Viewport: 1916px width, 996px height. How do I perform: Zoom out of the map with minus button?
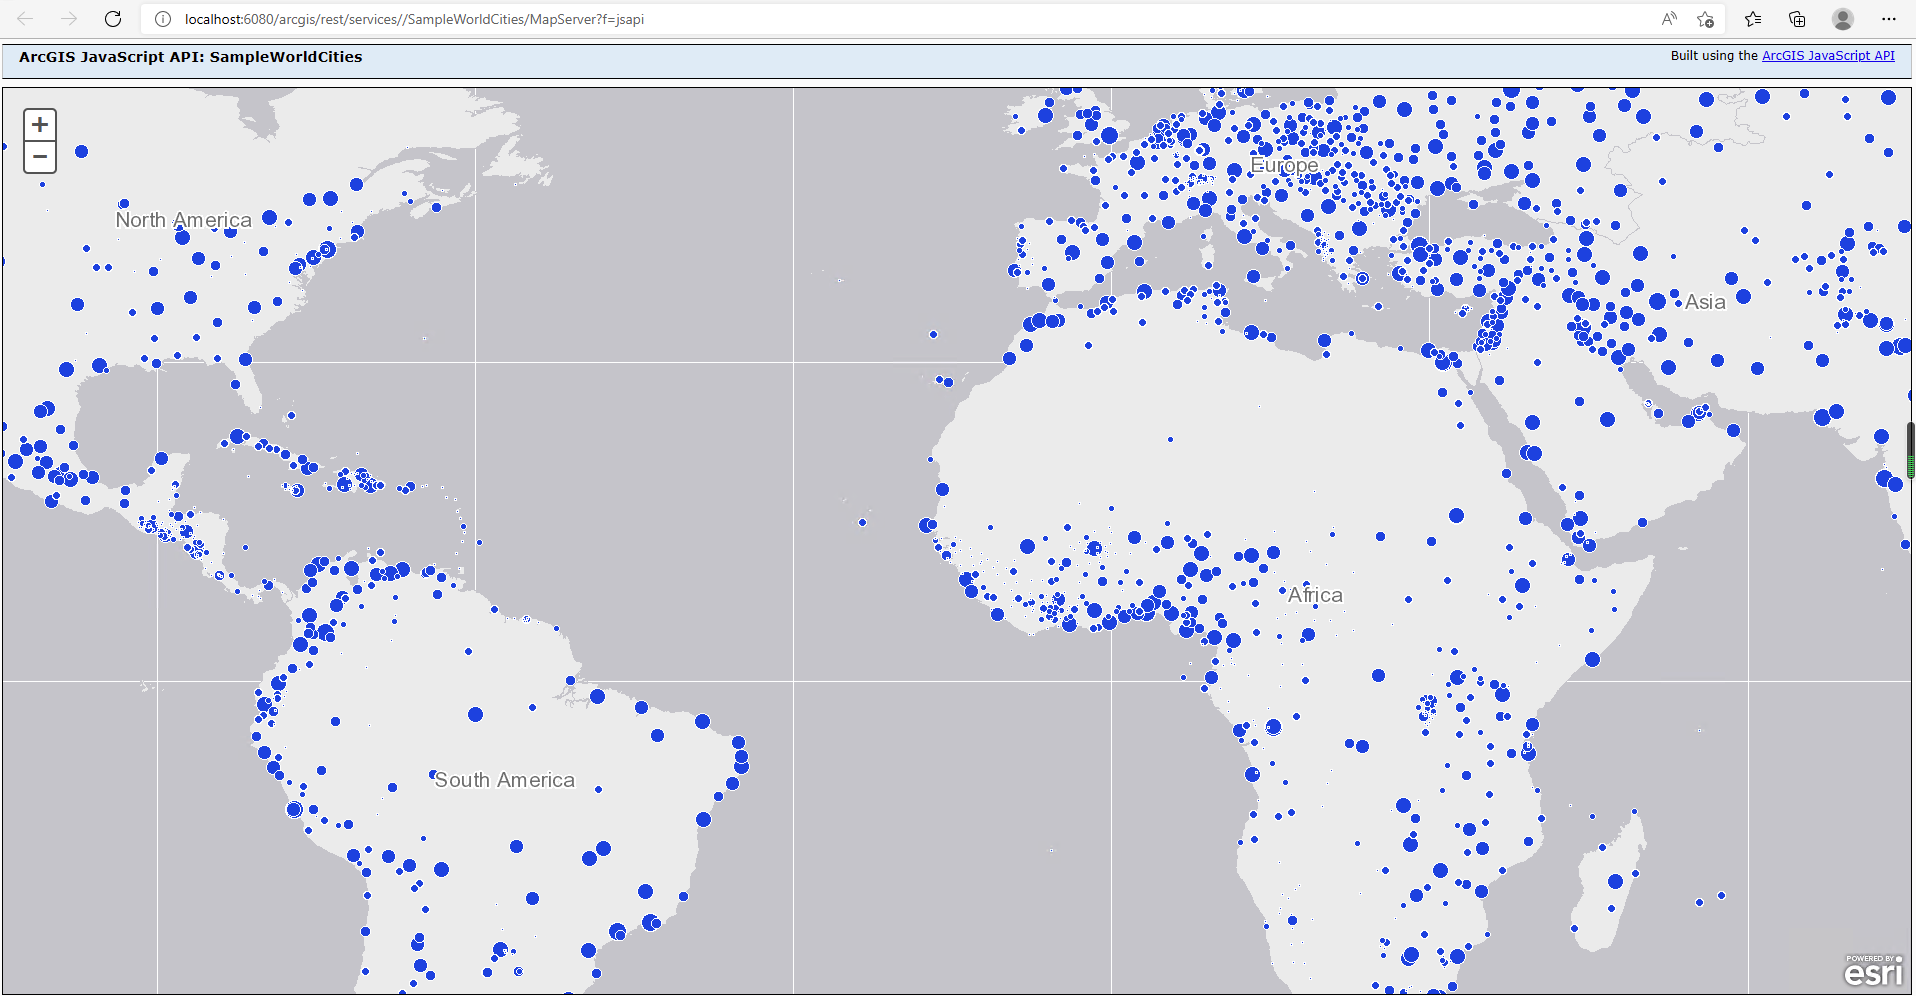pos(40,157)
